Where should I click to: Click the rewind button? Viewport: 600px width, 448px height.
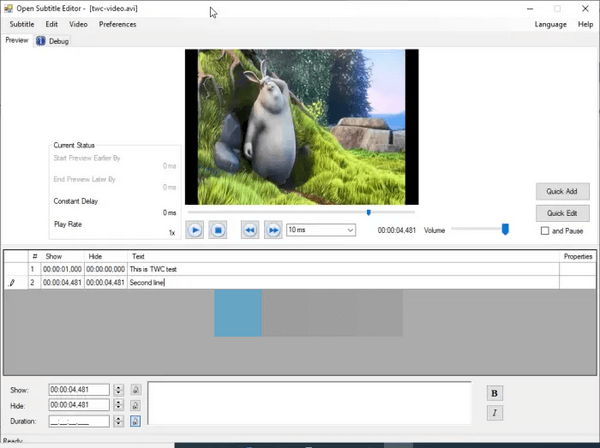click(250, 230)
